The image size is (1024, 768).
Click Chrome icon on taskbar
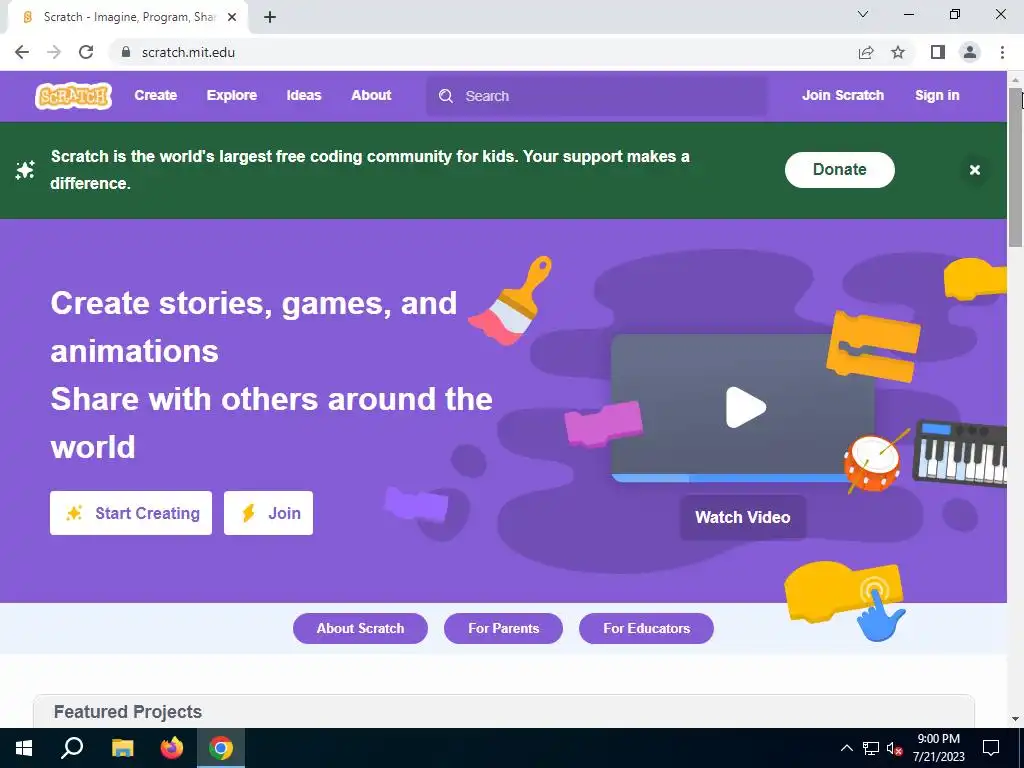click(221, 748)
